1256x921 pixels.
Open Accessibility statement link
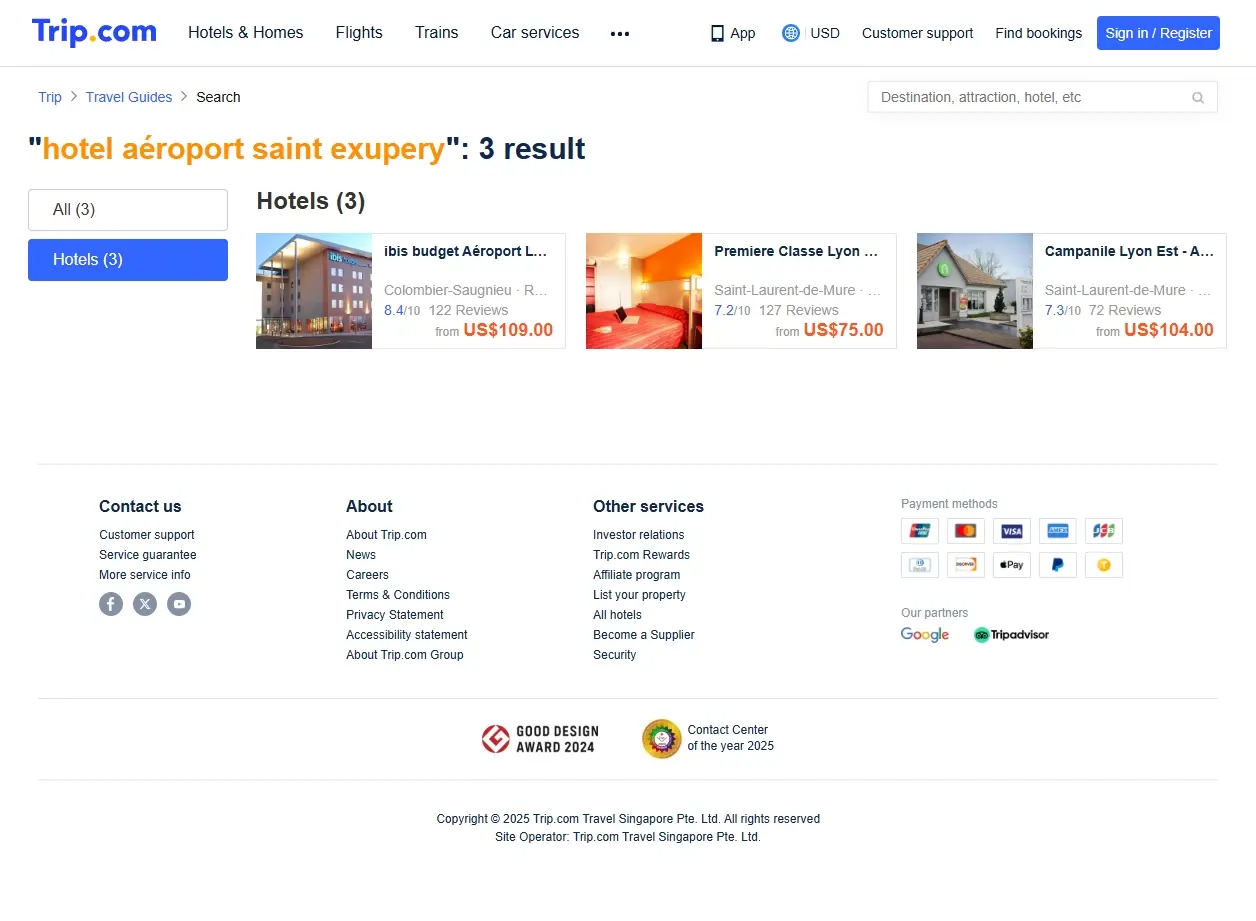pos(407,635)
